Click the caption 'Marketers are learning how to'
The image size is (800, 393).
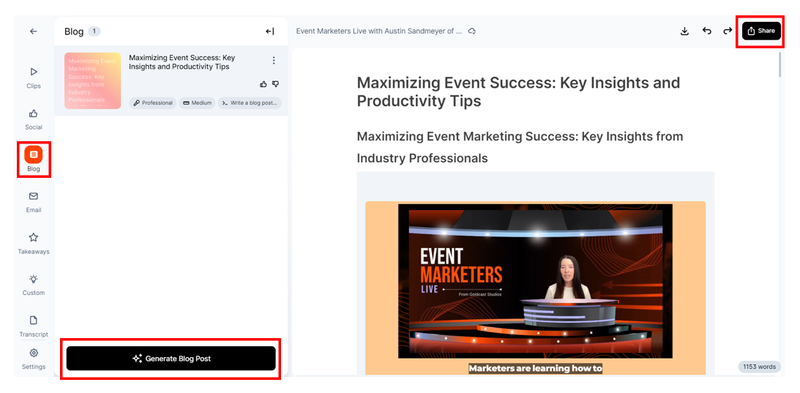(535, 368)
